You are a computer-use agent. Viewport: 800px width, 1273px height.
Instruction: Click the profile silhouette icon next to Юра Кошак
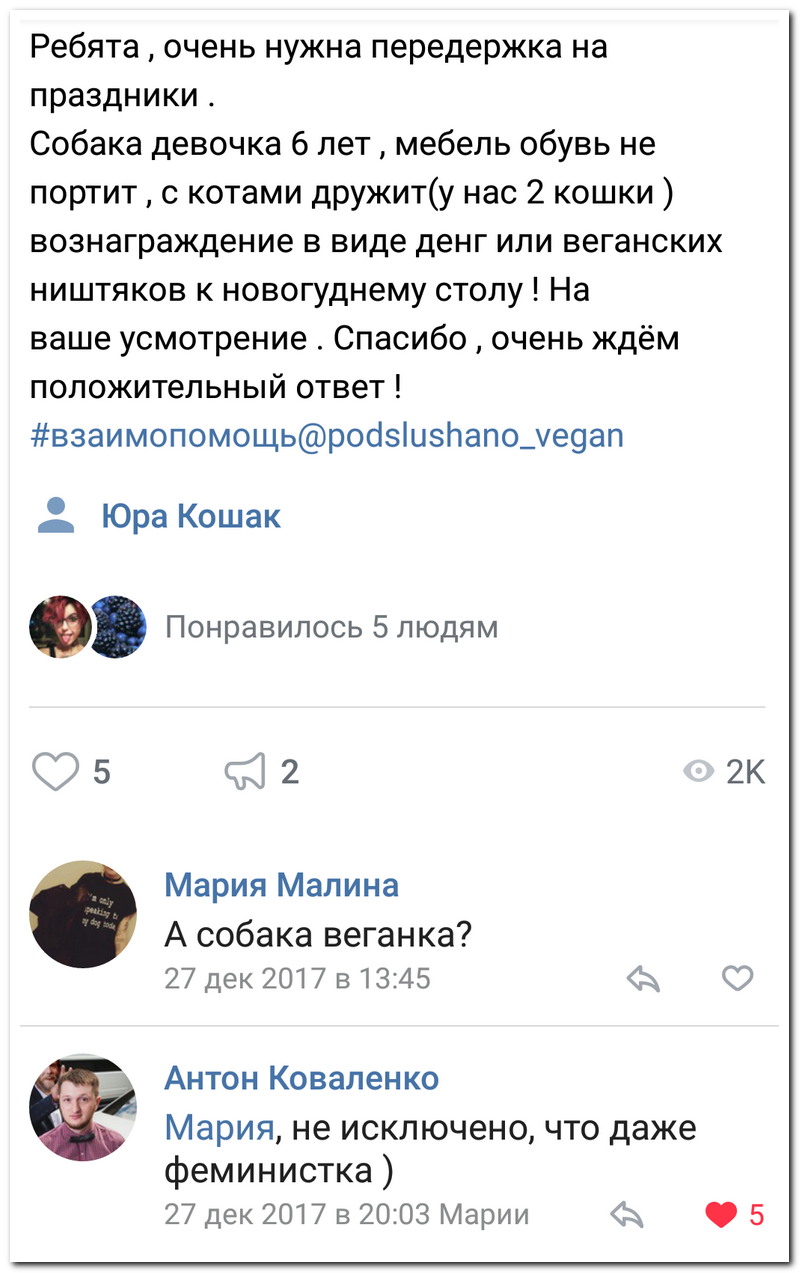click(x=55, y=515)
